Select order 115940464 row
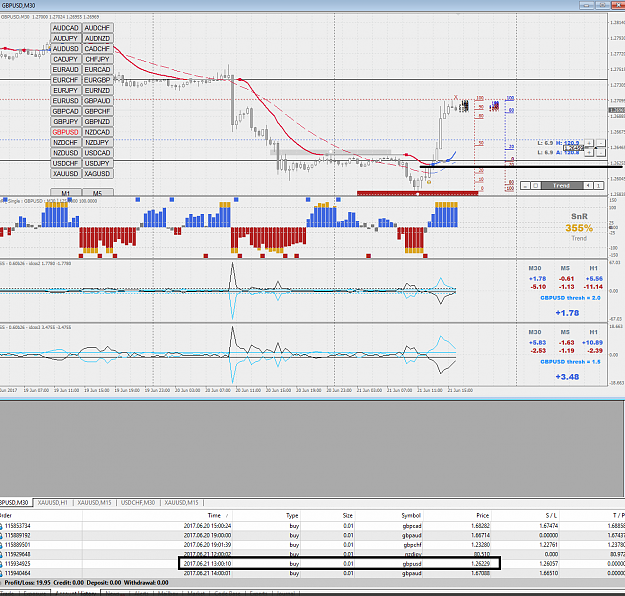This screenshot has width=625, height=596. pos(312,573)
